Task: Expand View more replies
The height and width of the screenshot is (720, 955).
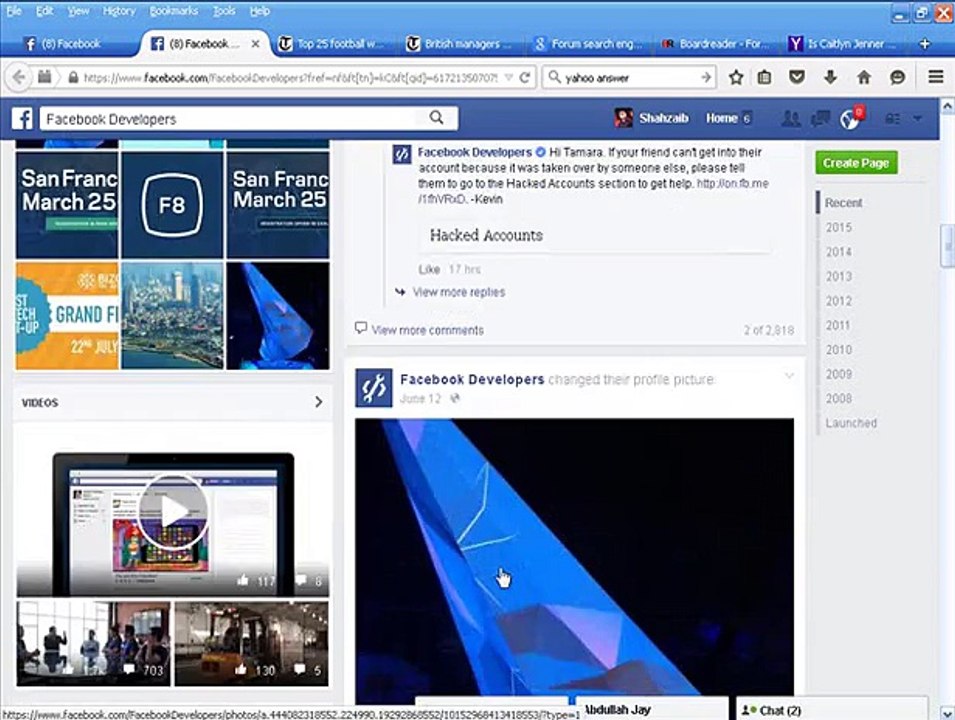Action: click(x=459, y=292)
